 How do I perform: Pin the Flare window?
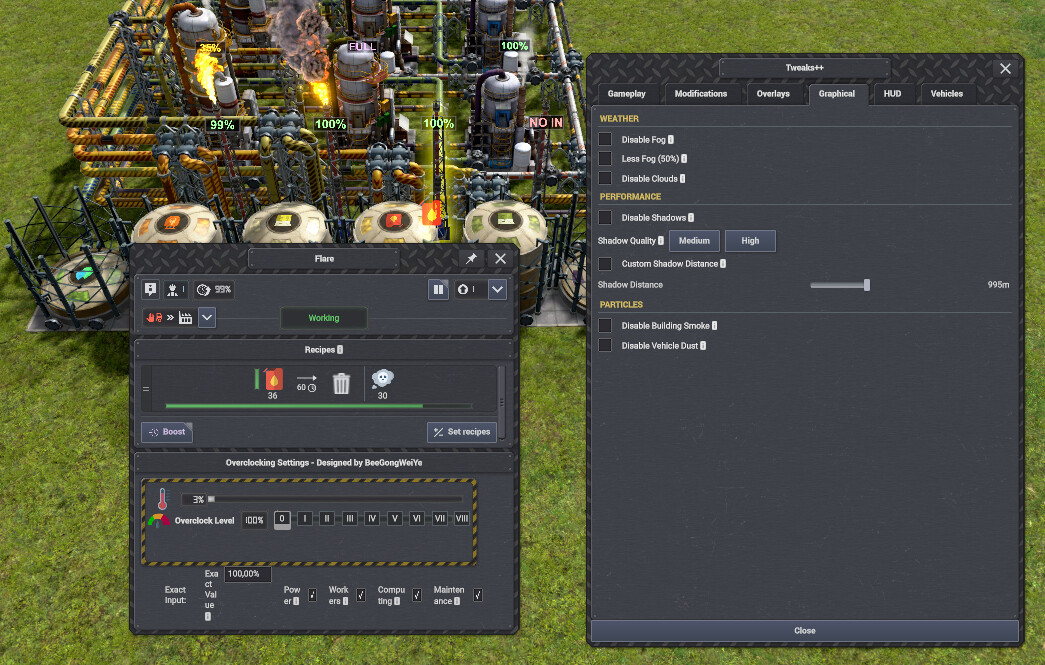[471, 259]
